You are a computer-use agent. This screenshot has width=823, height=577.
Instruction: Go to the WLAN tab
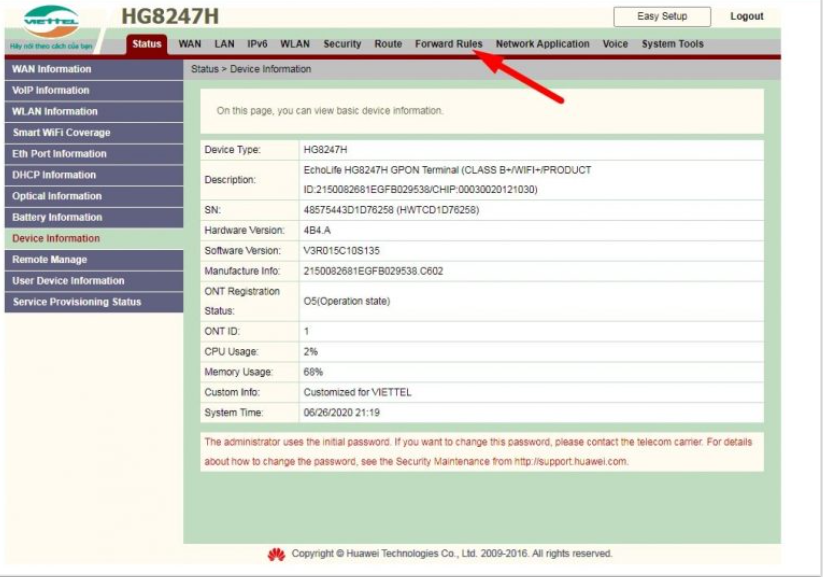295,44
